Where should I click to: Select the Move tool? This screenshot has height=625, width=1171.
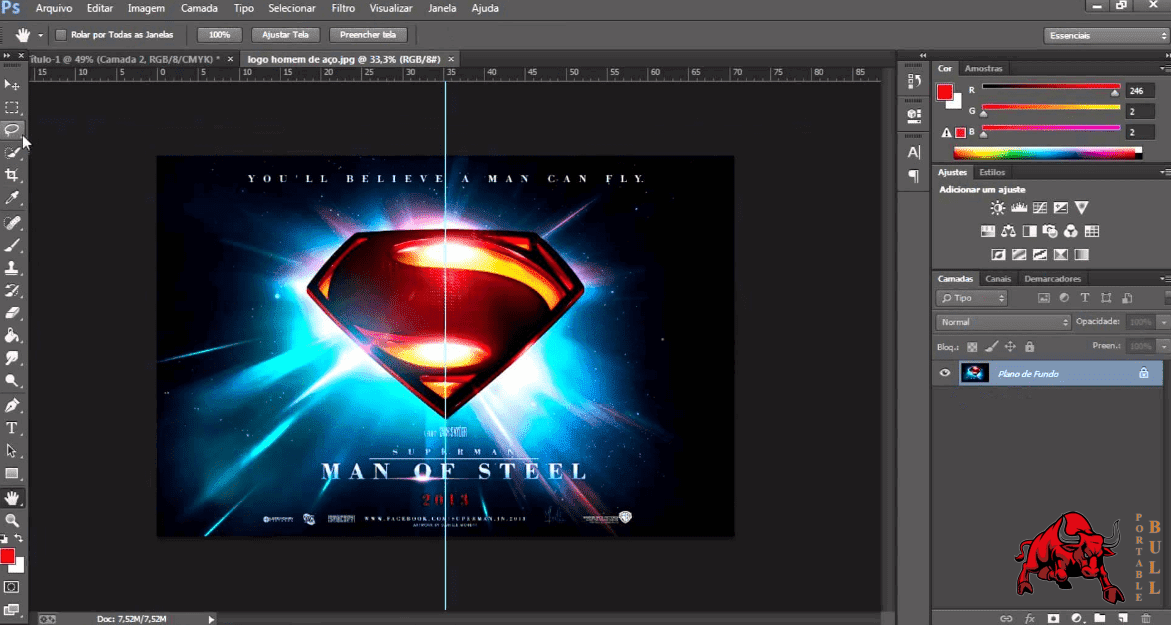[12, 84]
